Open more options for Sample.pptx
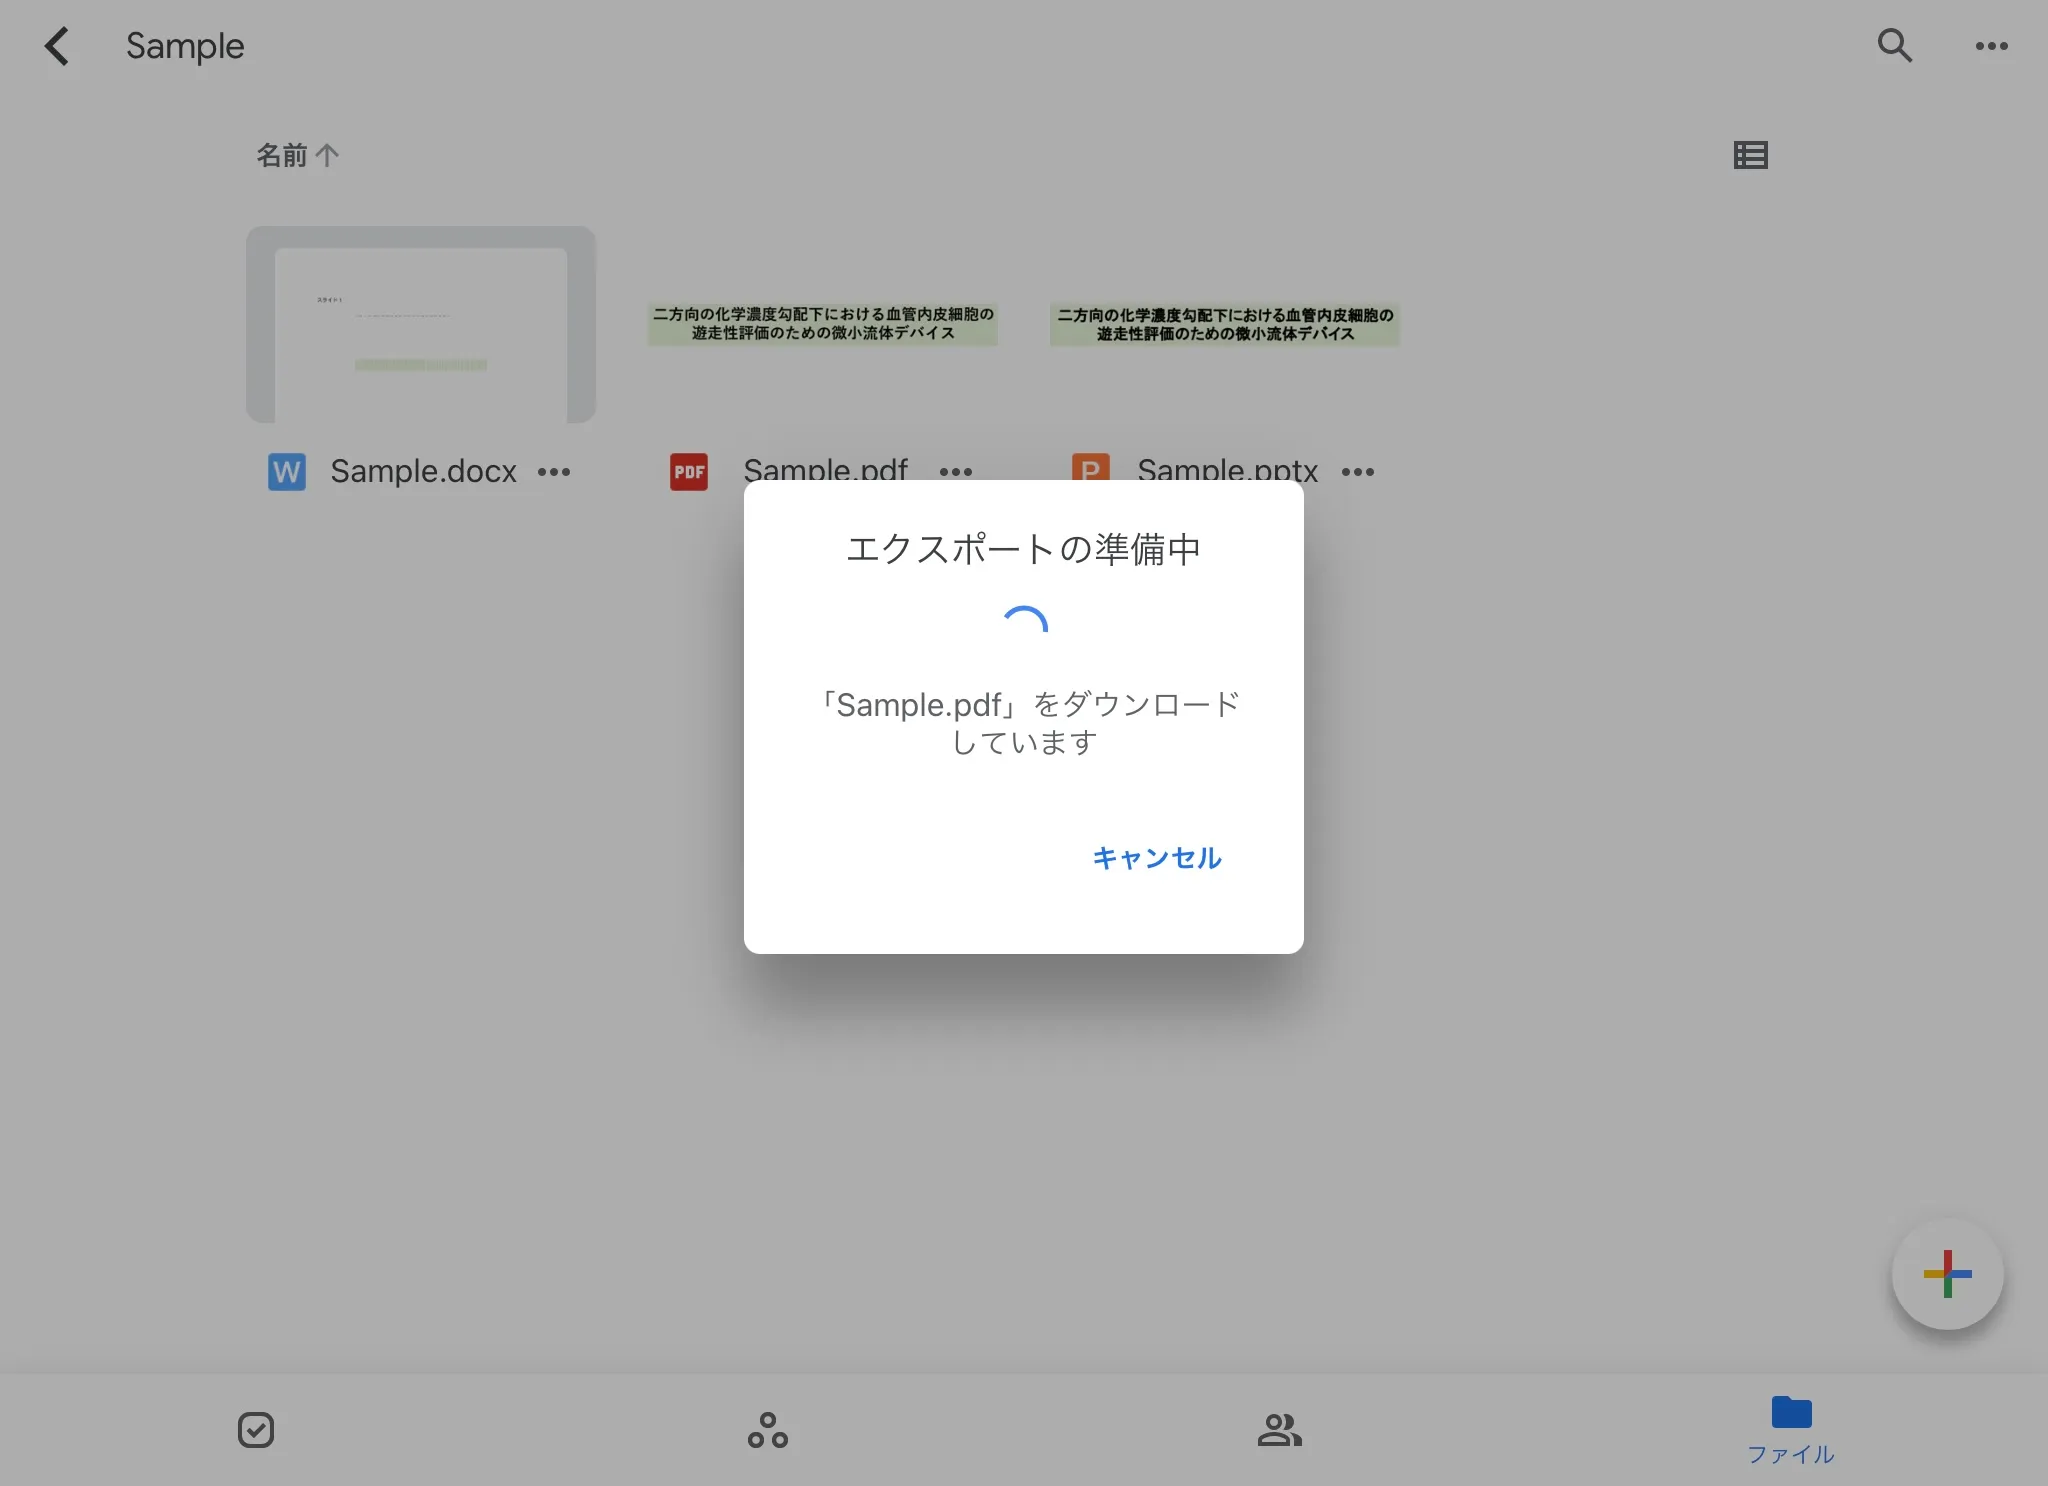 coord(1358,471)
